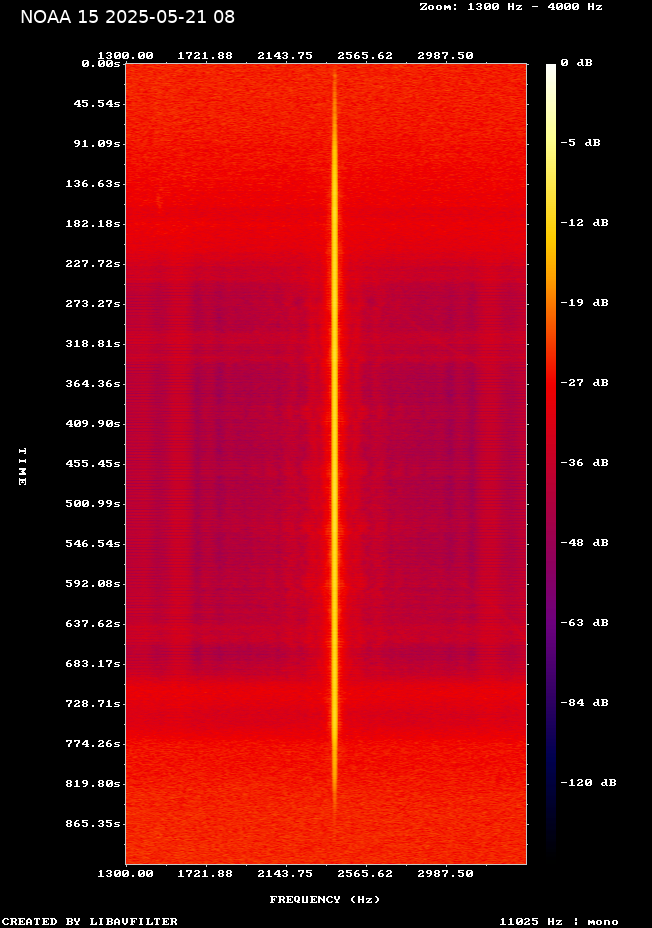Click the 819.80s time label
The width and height of the screenshot is (652, 928).
coord(93,784)
